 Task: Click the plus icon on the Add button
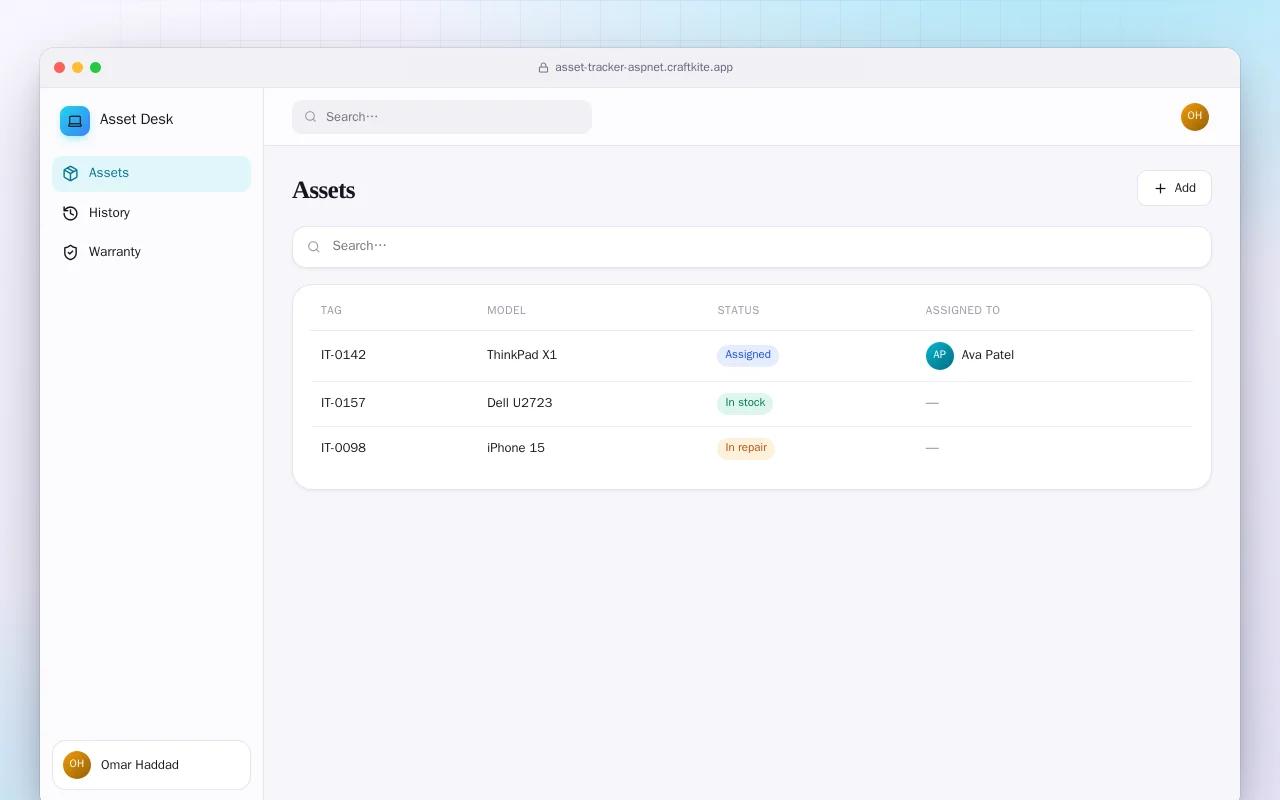click(x=1160, y=188)
